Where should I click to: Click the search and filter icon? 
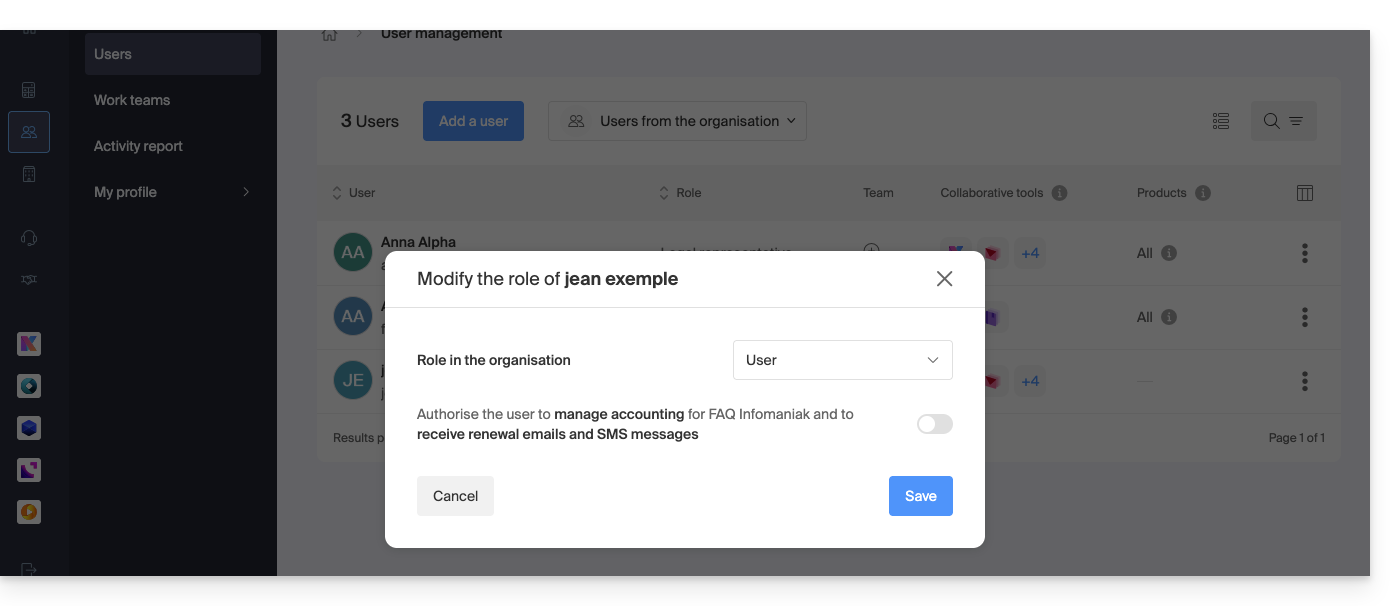pos(1283,121)
